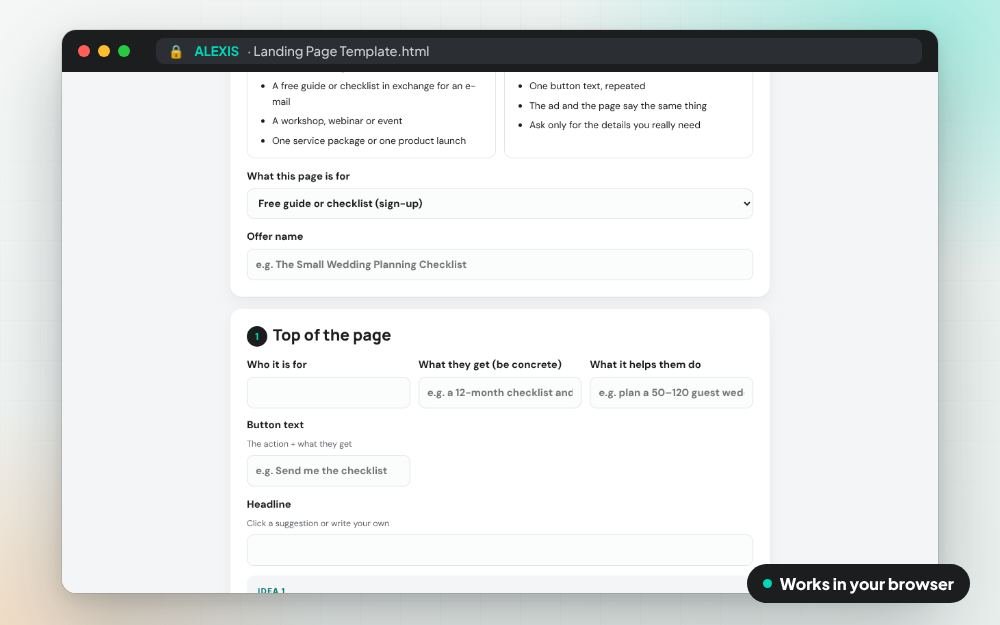Click the 'Works in your browser' badge

coord(858,584)
